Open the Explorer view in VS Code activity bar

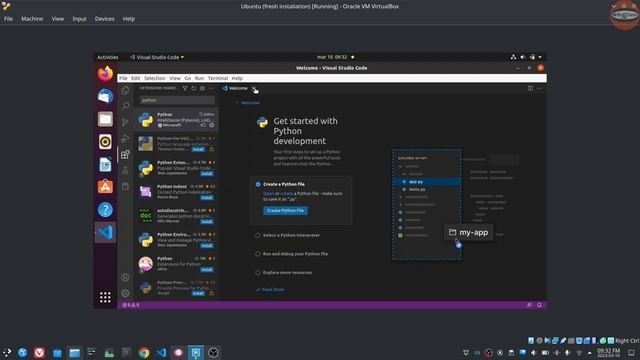click(125, 90)
